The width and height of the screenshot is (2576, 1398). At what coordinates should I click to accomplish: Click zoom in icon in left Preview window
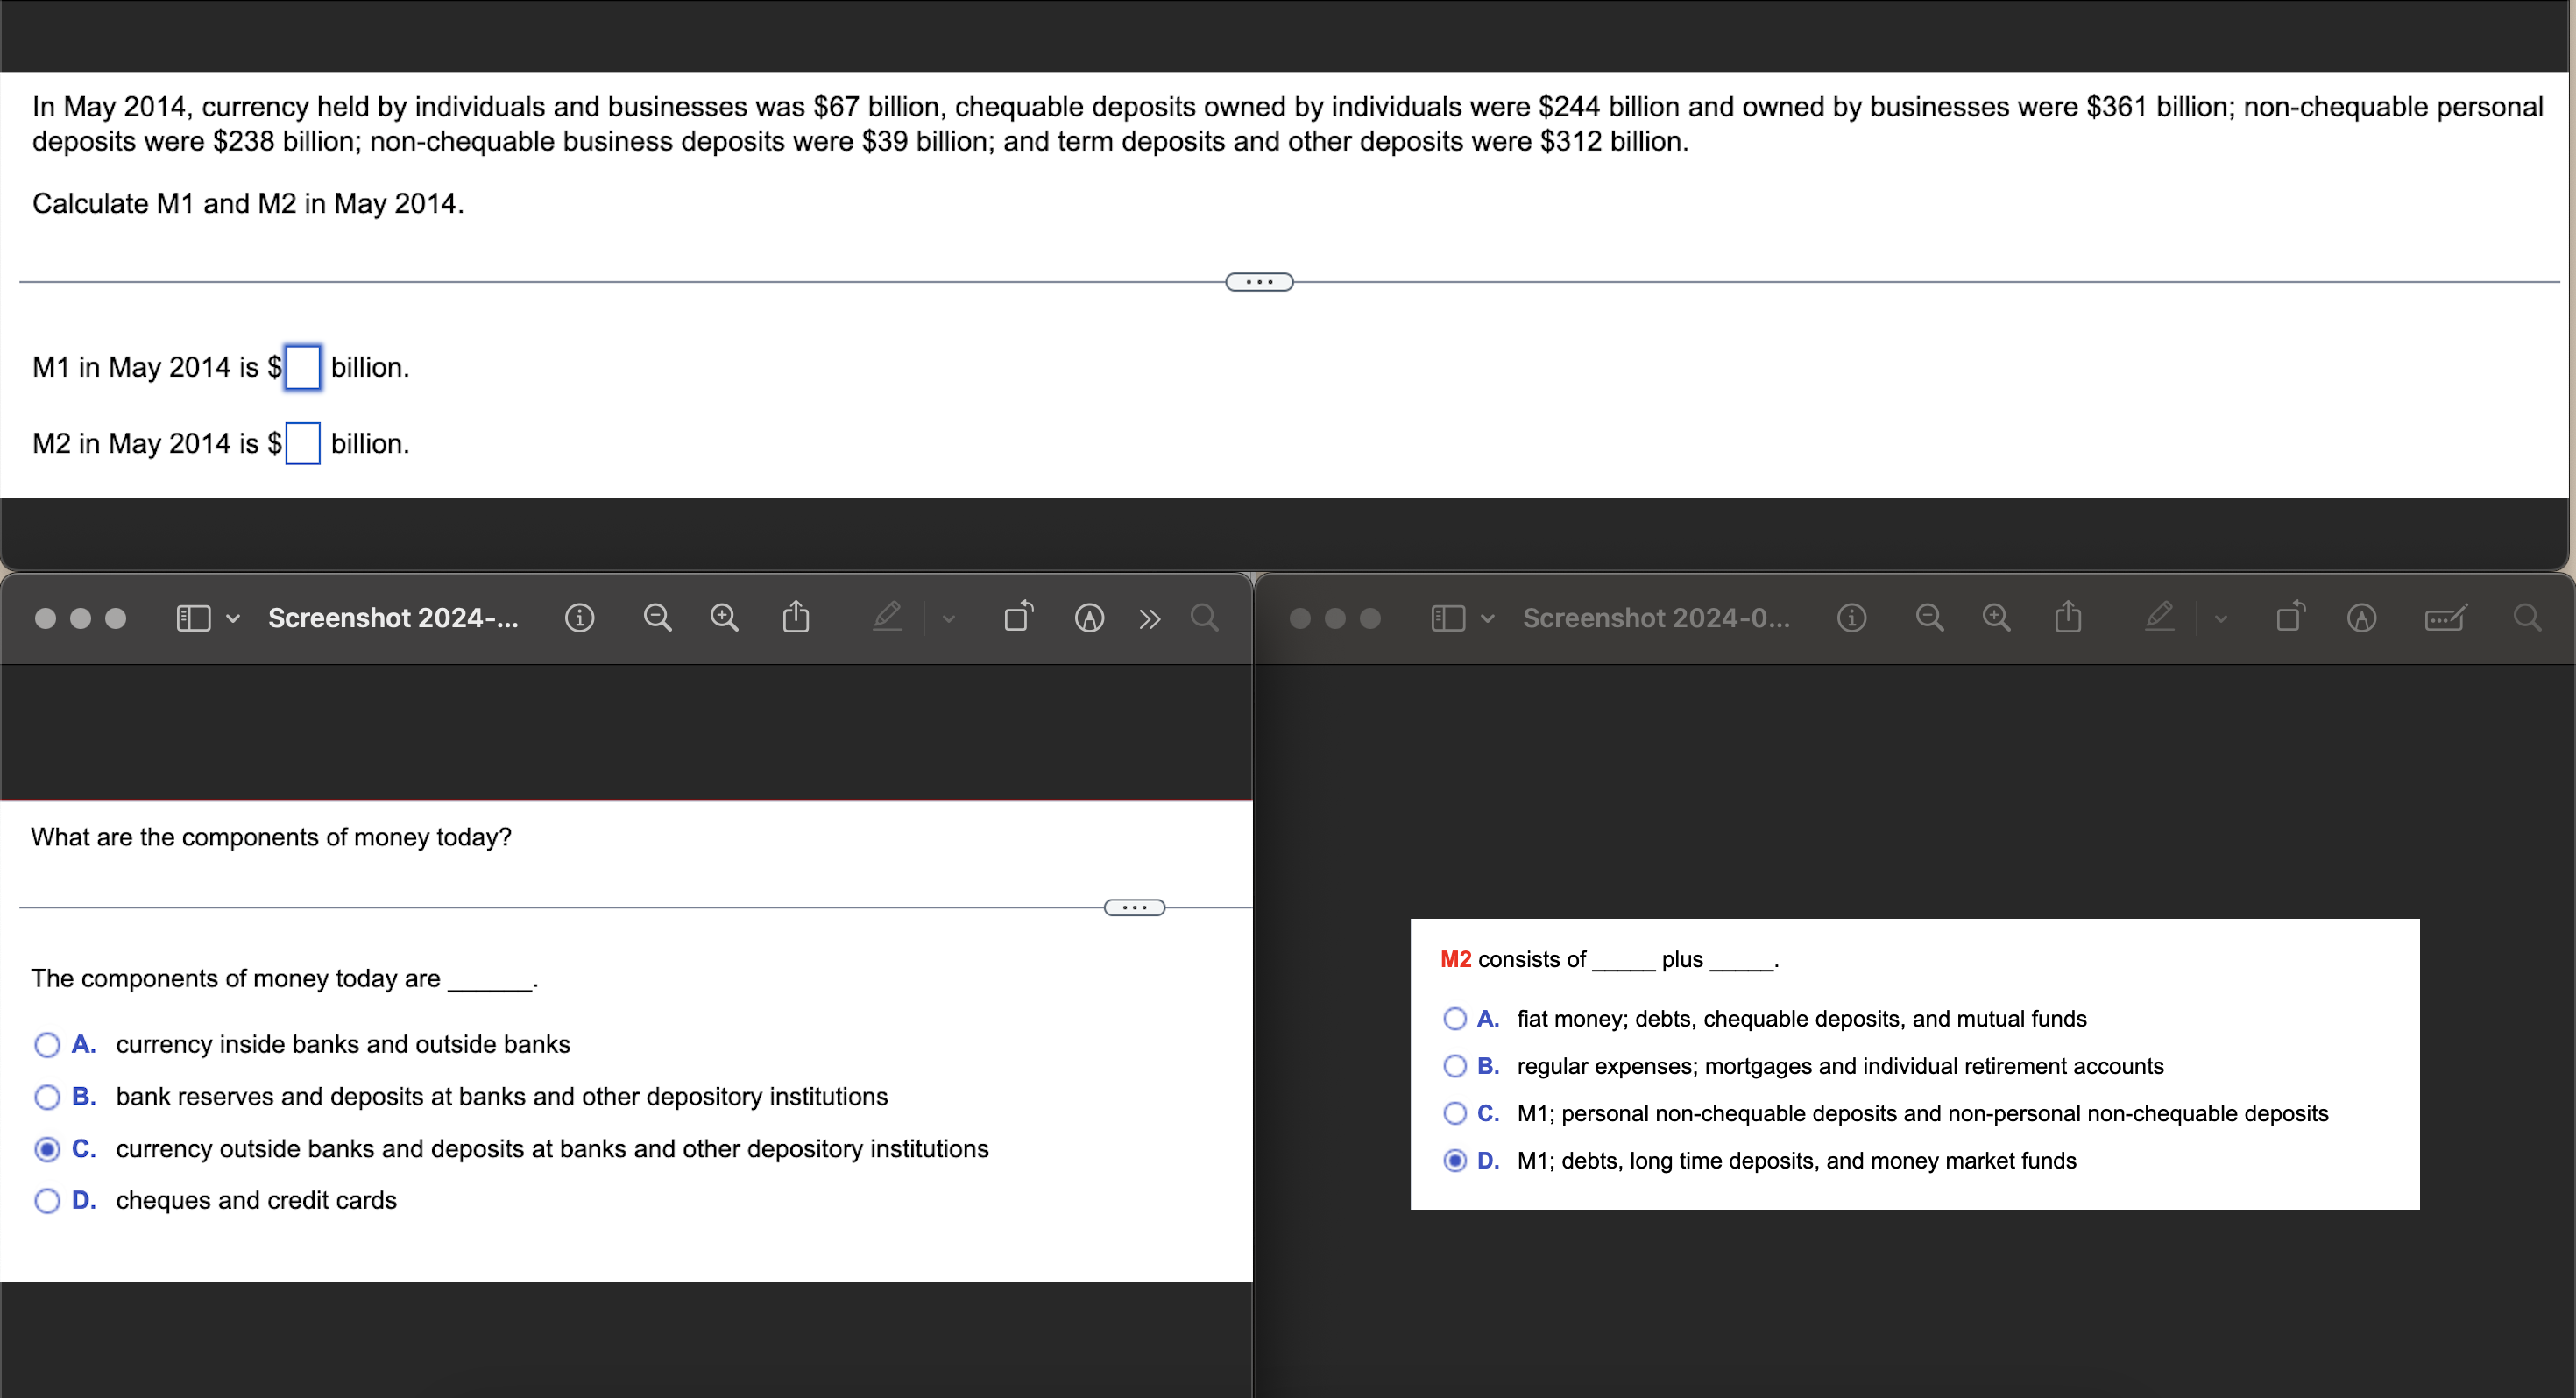pyautogui.click(x=724, y=618)
